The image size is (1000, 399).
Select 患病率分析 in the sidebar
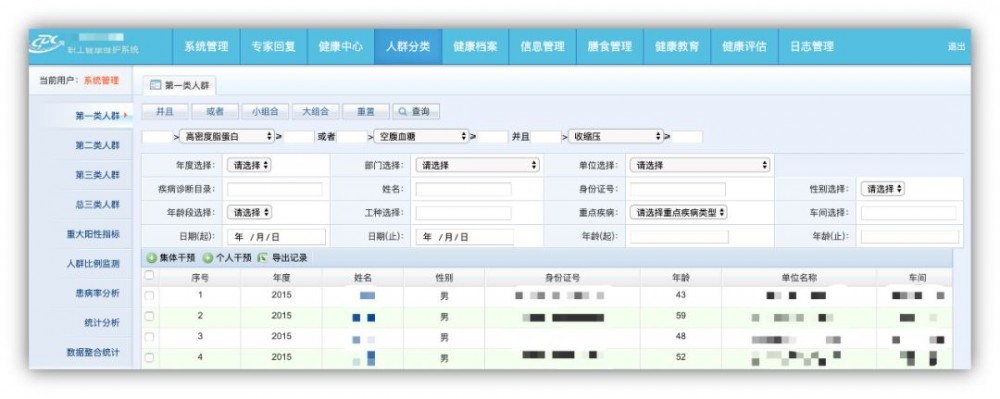pyautogui.click(x=97, y=293)
